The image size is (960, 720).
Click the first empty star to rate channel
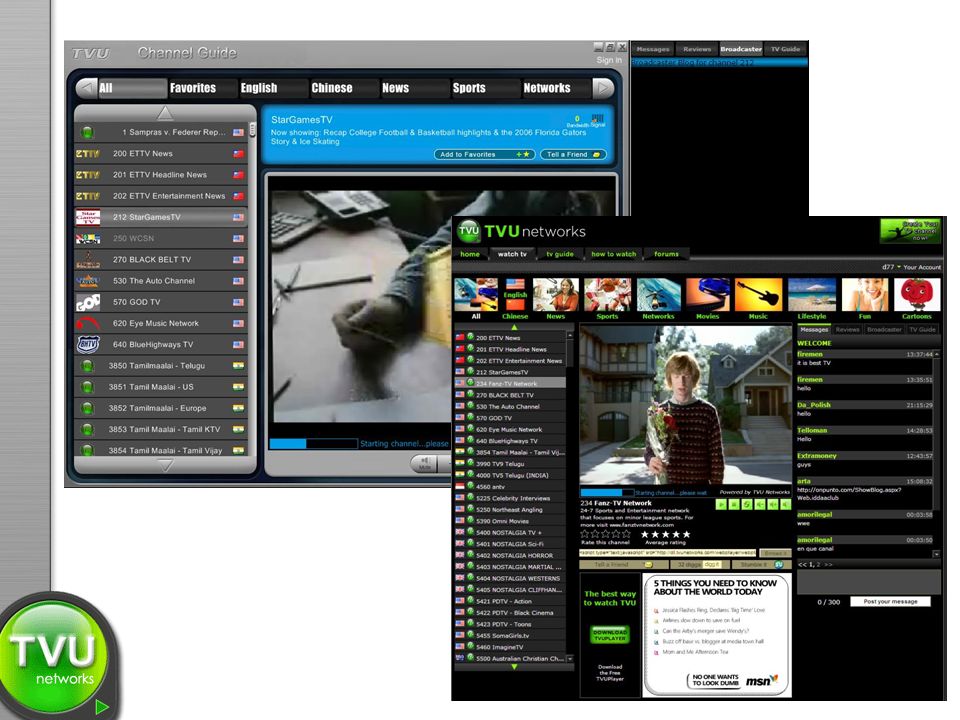585,534
